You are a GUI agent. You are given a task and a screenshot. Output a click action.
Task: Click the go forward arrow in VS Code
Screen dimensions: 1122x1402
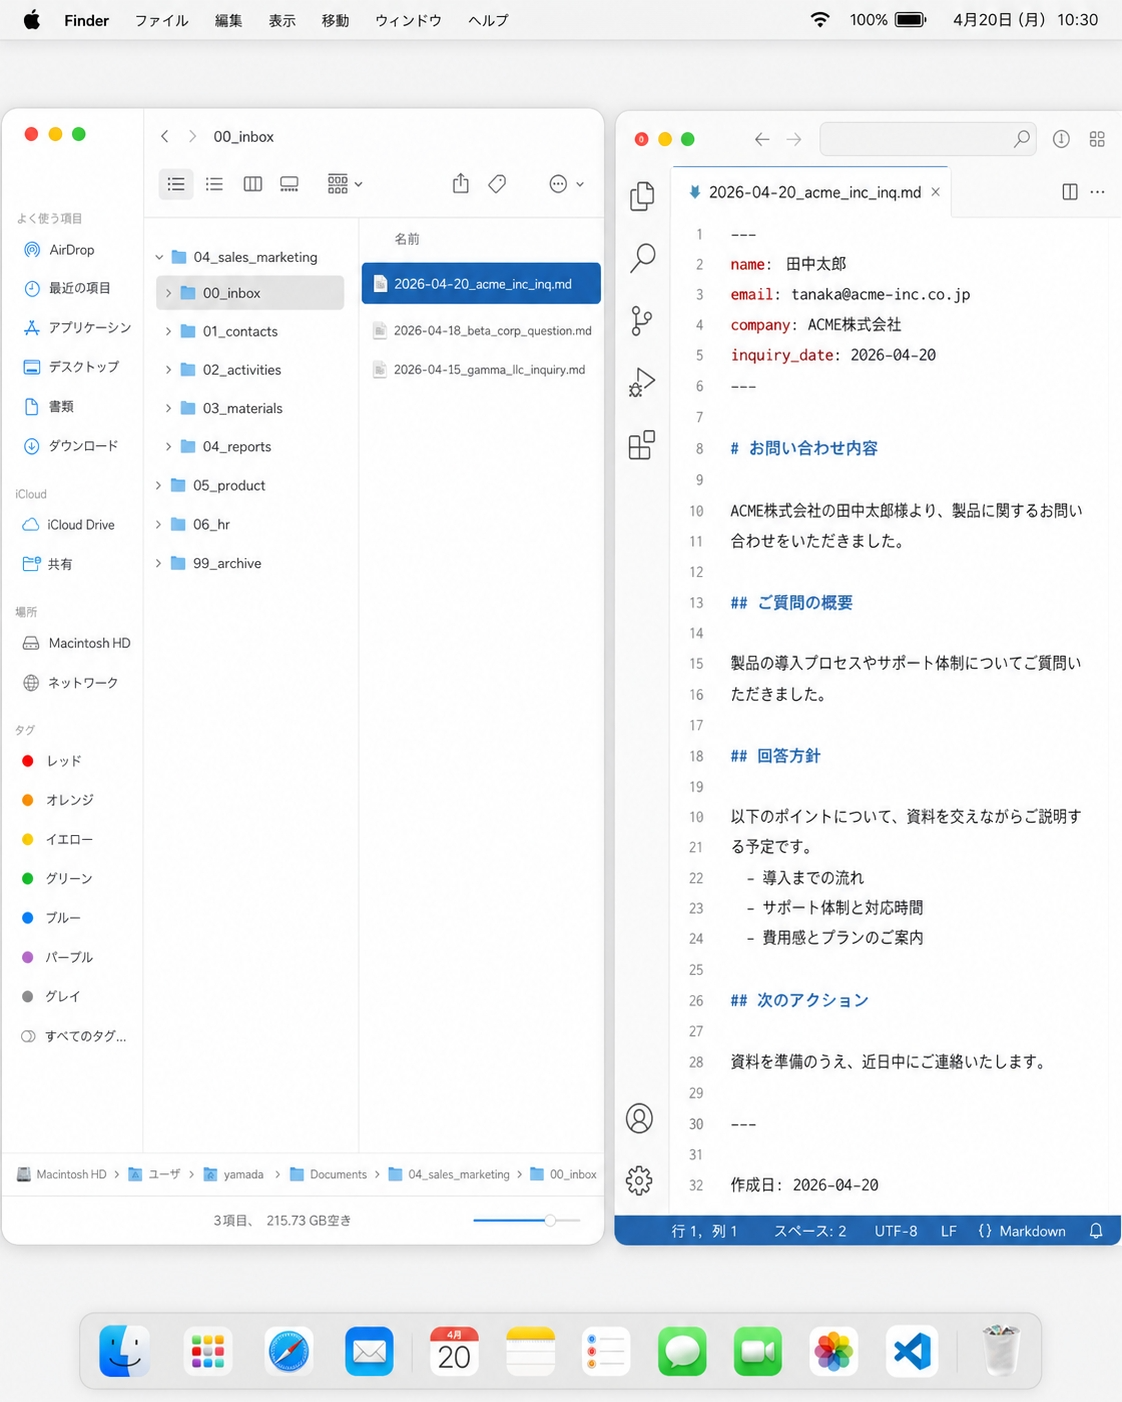[794, 139]
